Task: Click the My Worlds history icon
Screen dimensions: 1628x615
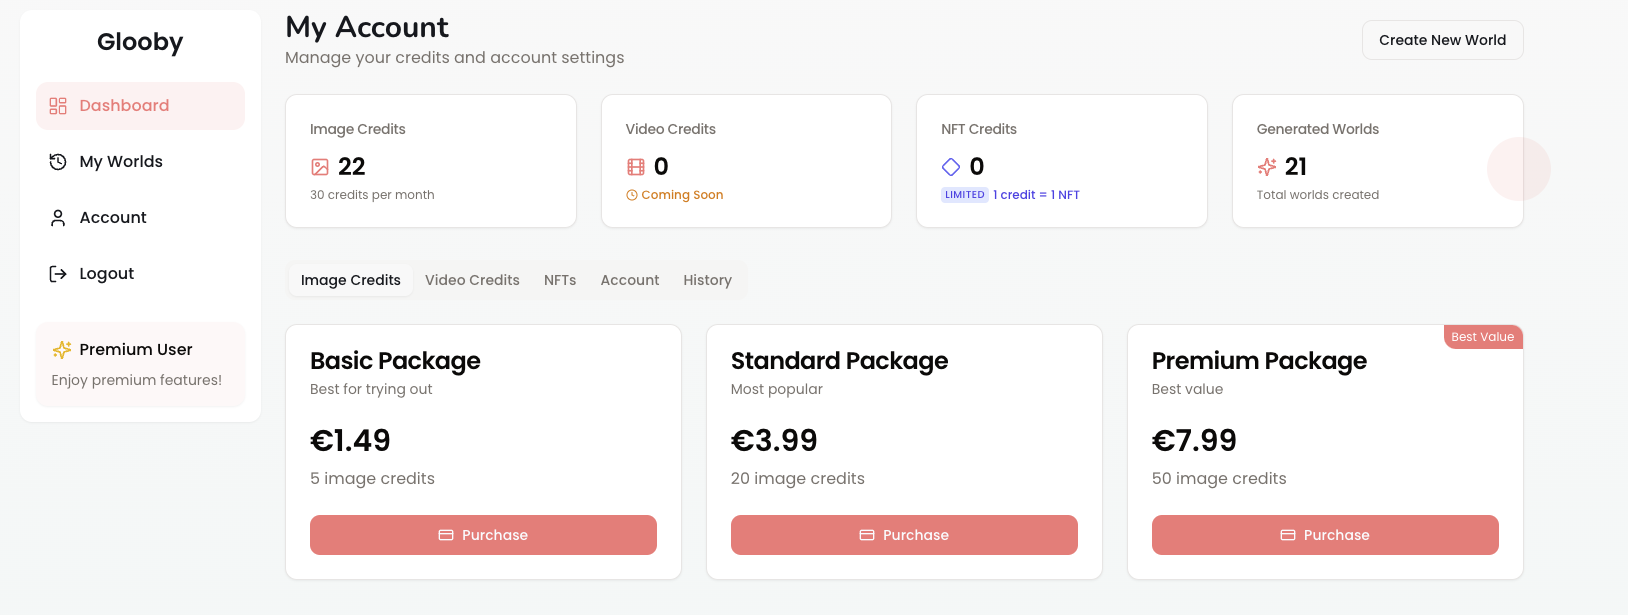Action: tap(58, 162)
